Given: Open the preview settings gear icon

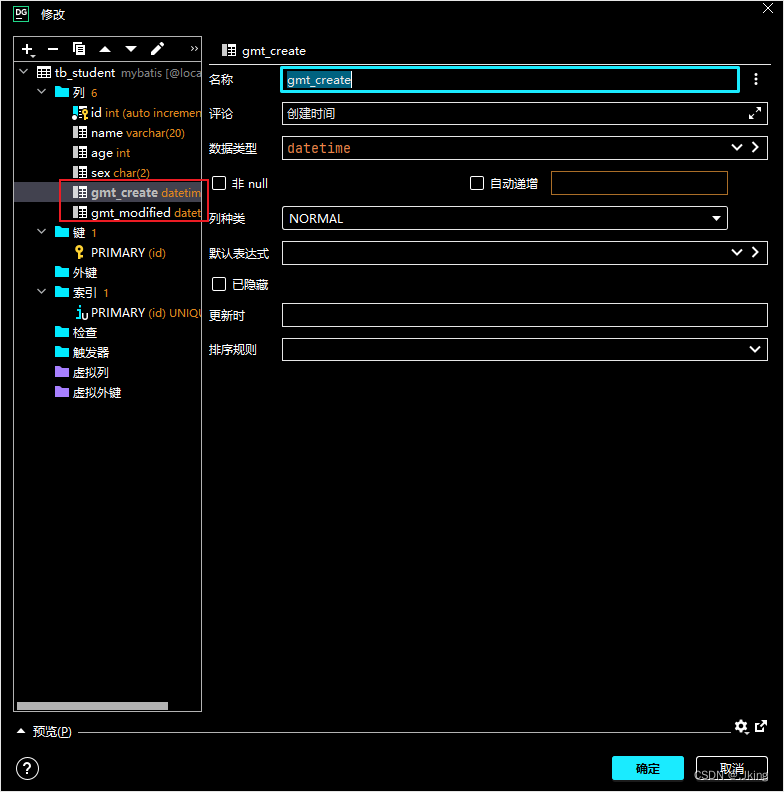Looking at the screenshot, I should coord(741,726).
